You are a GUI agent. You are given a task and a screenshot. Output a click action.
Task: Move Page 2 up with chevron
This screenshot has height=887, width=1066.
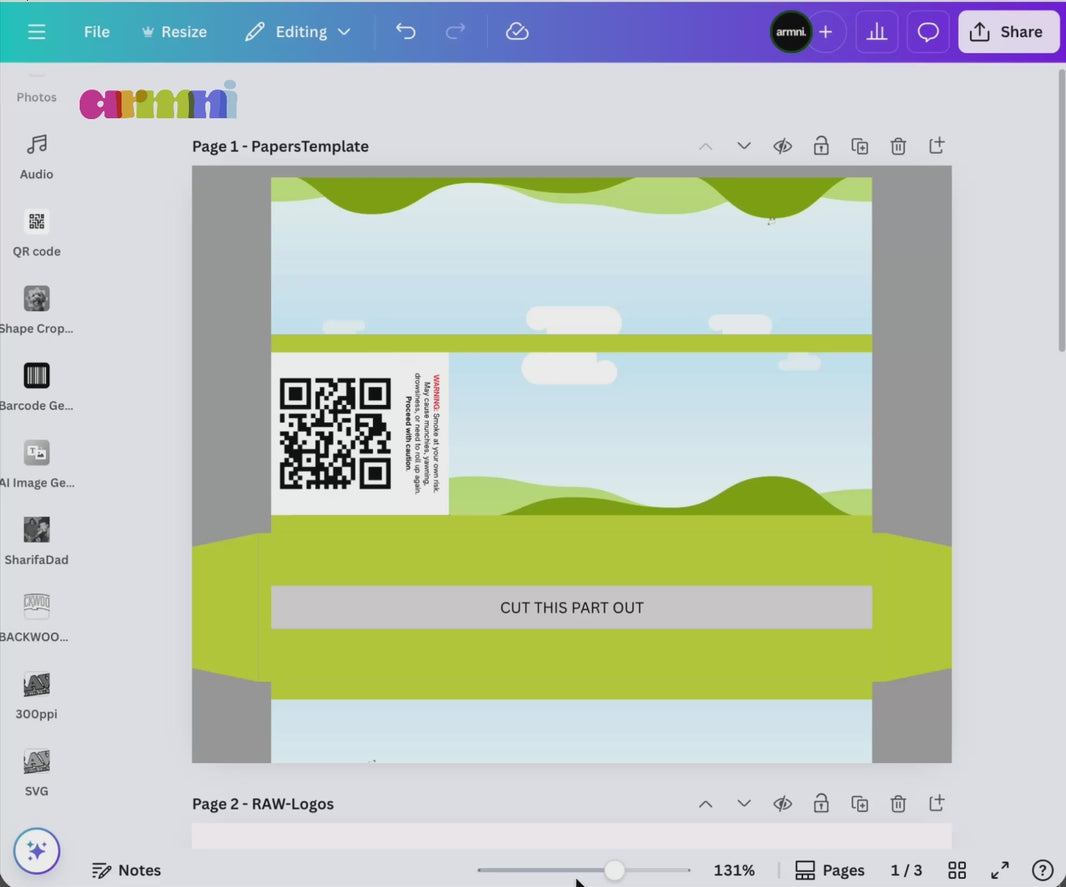705,804
